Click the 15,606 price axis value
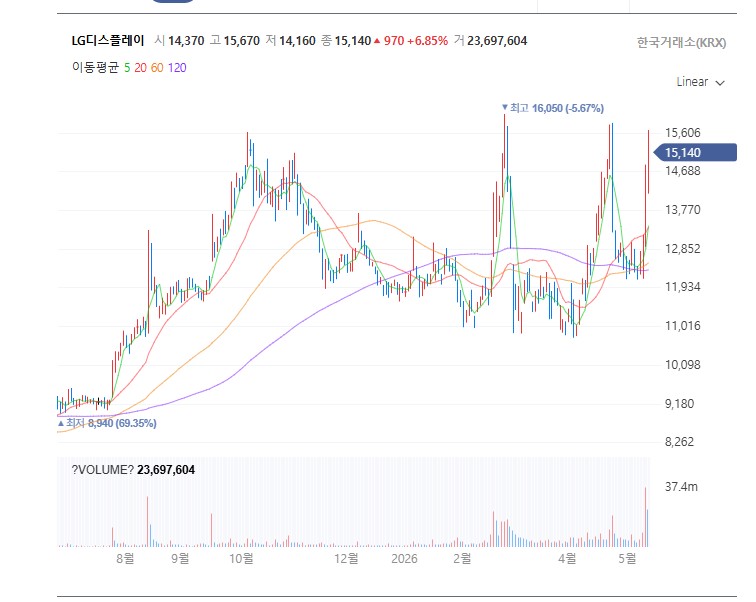Viewport: 756px width, 602px height. [x=683, y=133]
